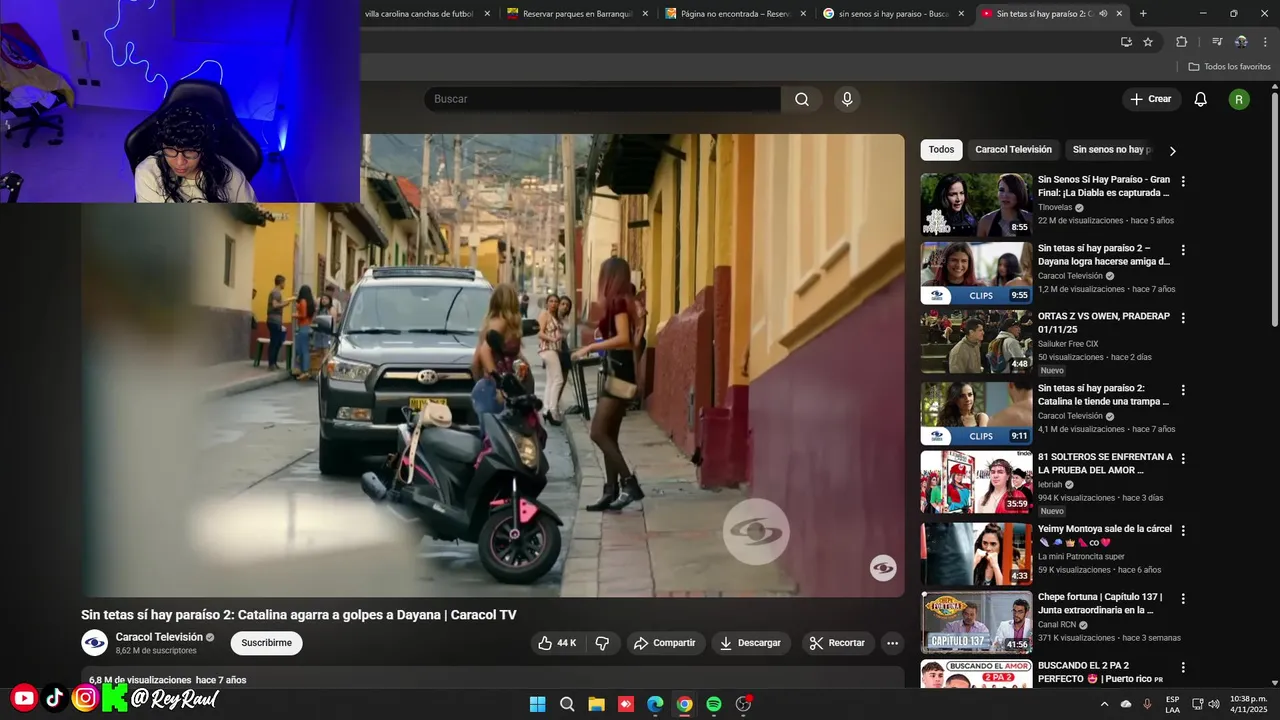Switch to villa carolina canchas tab
1280x720 pixels.
tap(420, 14)
